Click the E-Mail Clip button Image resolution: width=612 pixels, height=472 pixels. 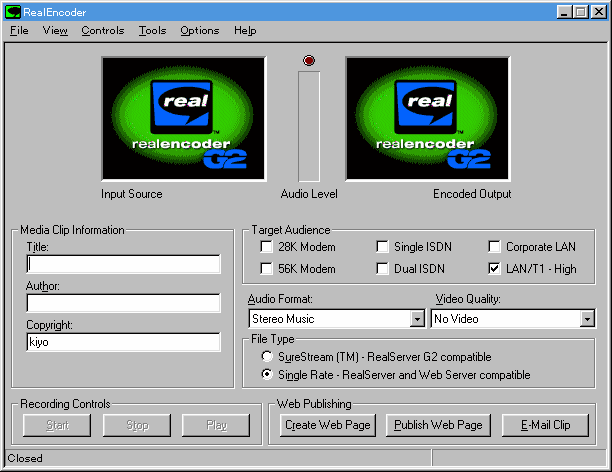[x=545, y=425]
